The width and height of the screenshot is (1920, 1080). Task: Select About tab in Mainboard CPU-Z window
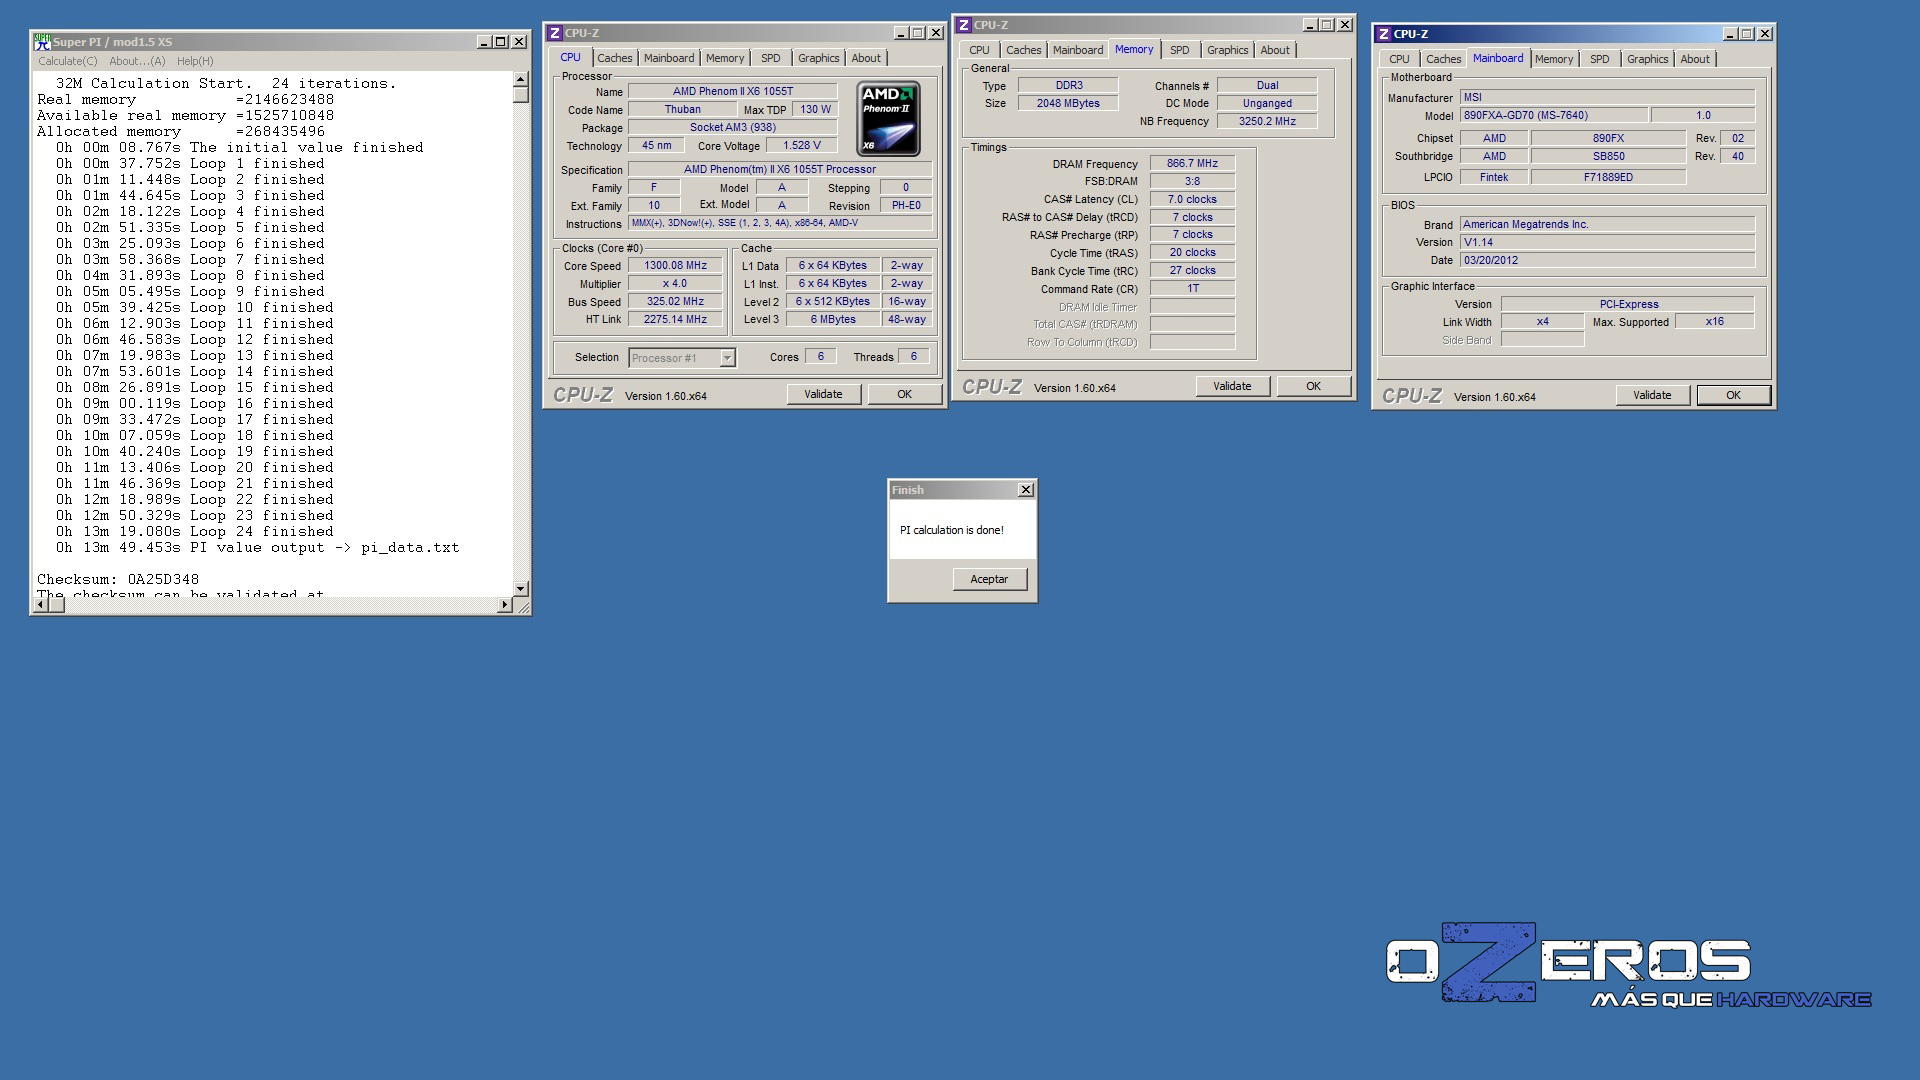1695,59
